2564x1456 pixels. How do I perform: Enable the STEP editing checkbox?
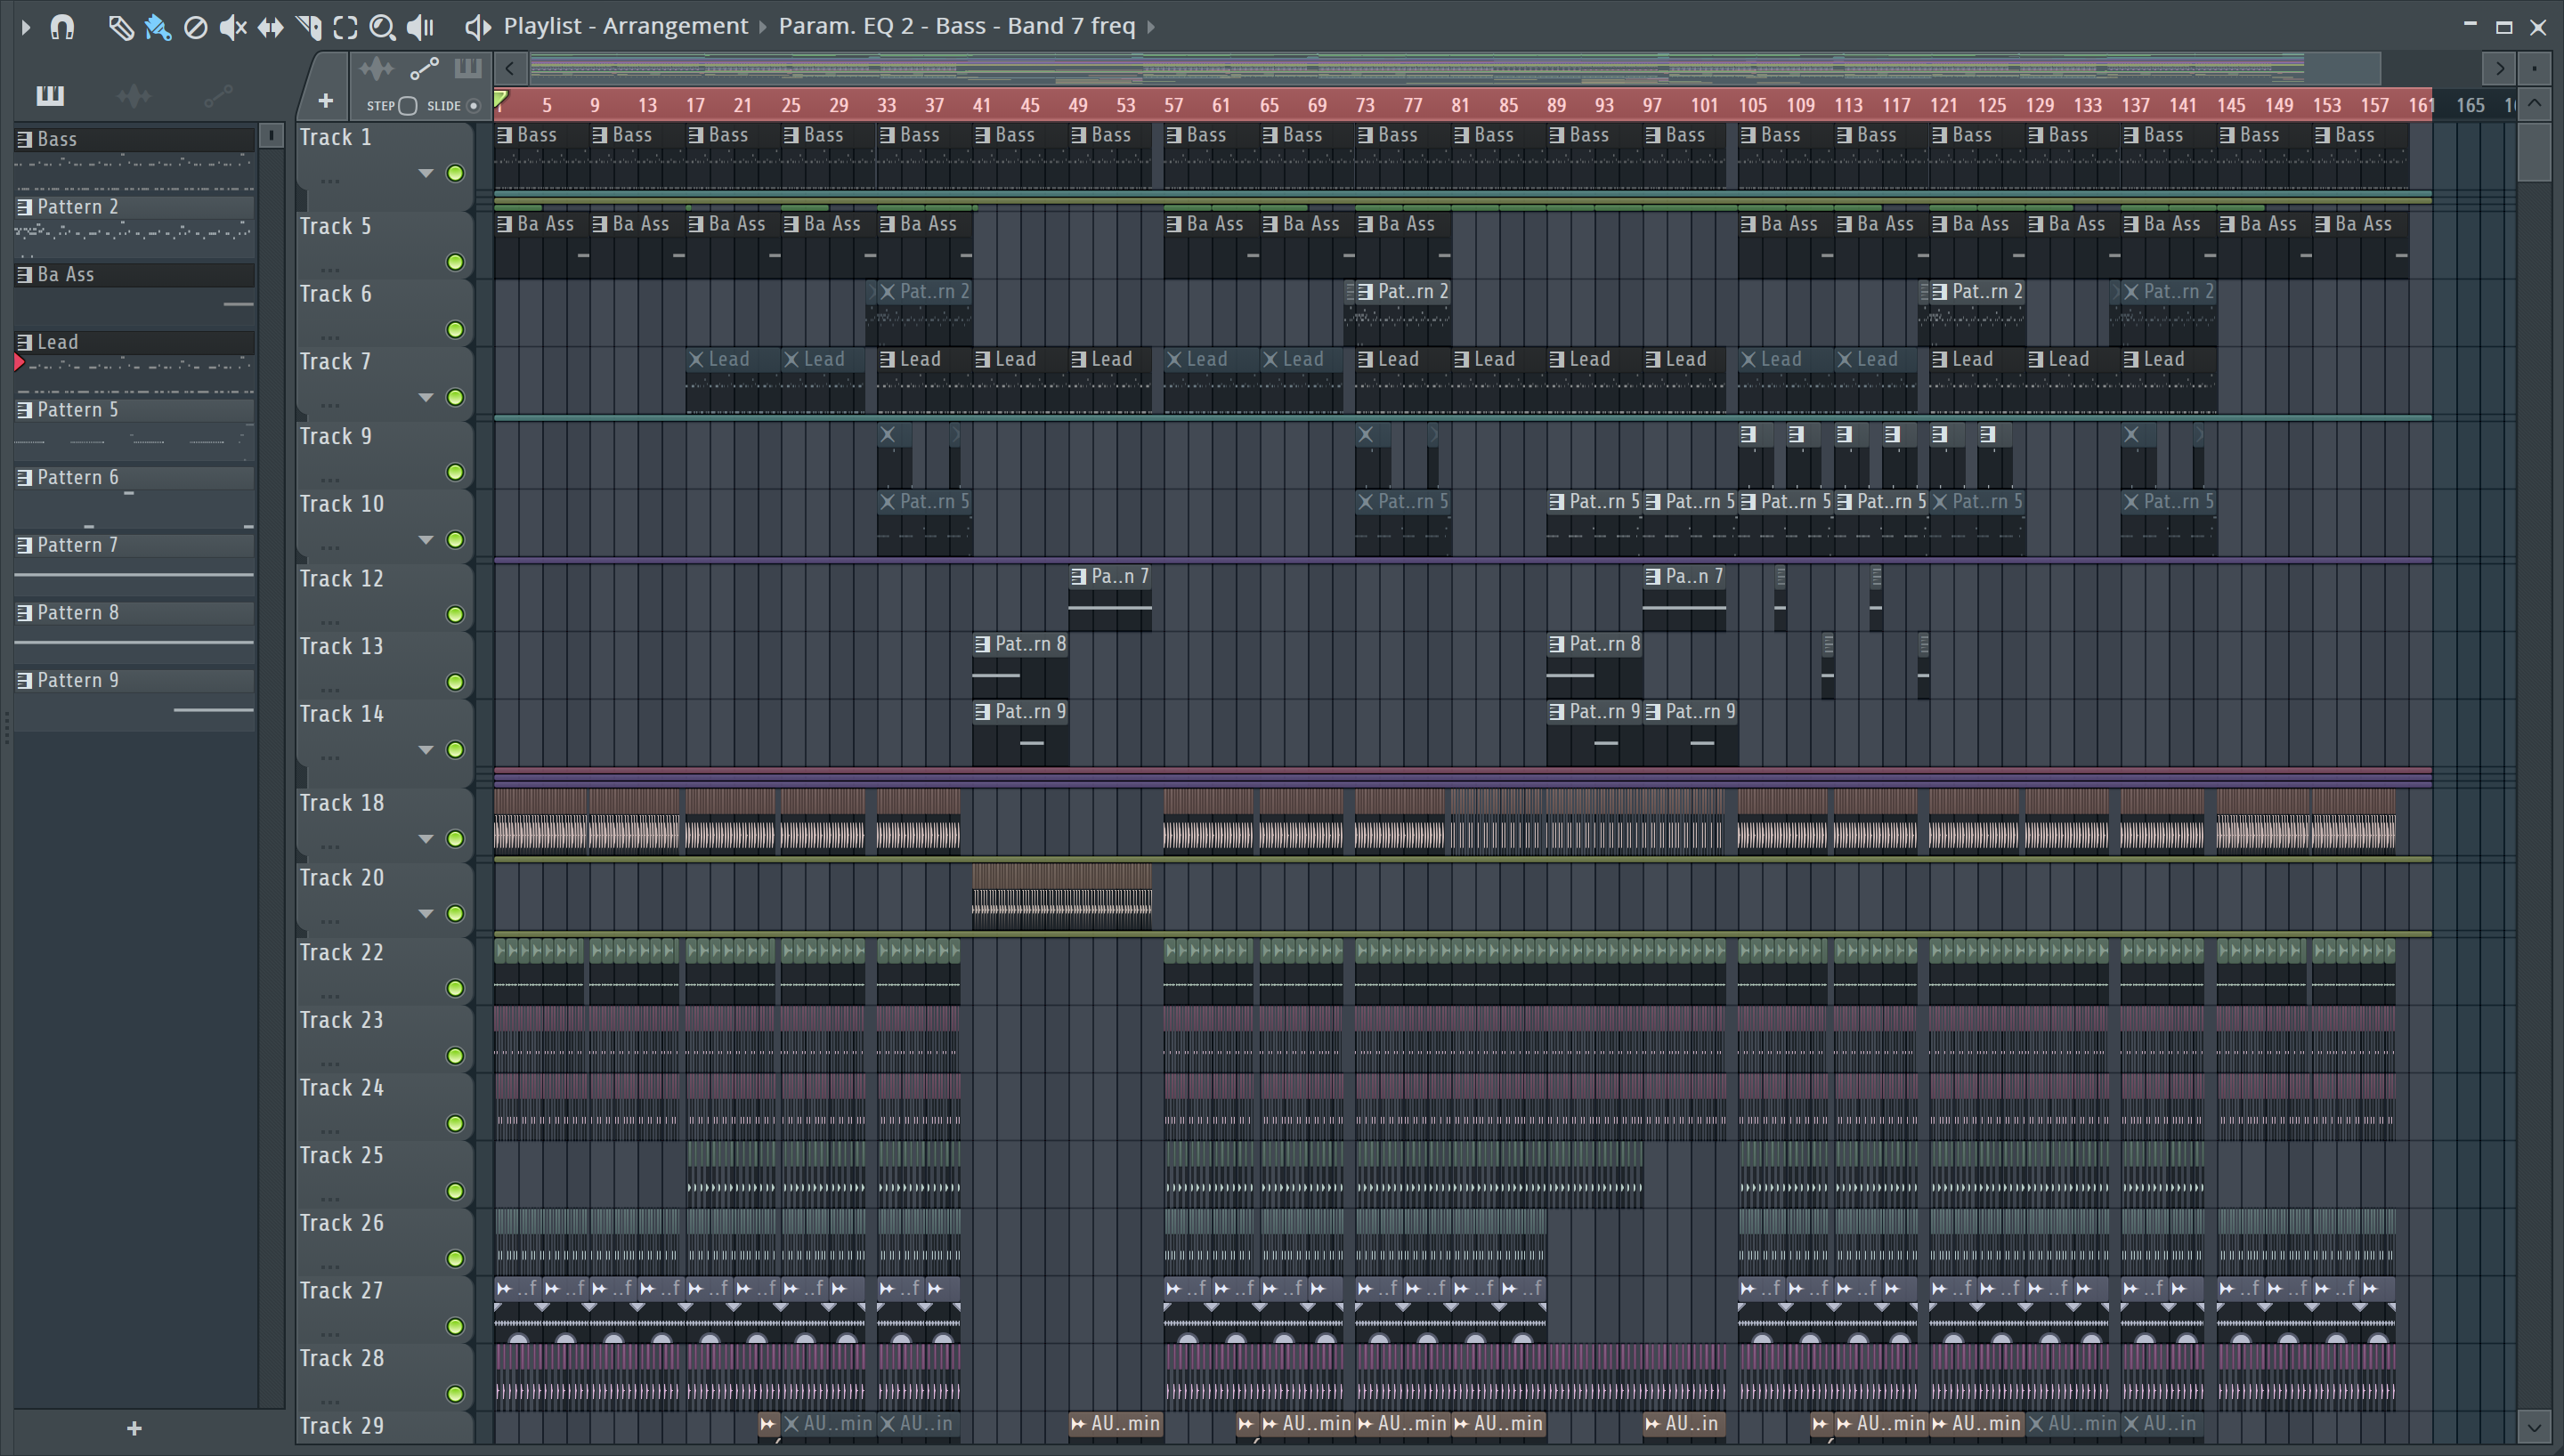(x=408, y=106)
